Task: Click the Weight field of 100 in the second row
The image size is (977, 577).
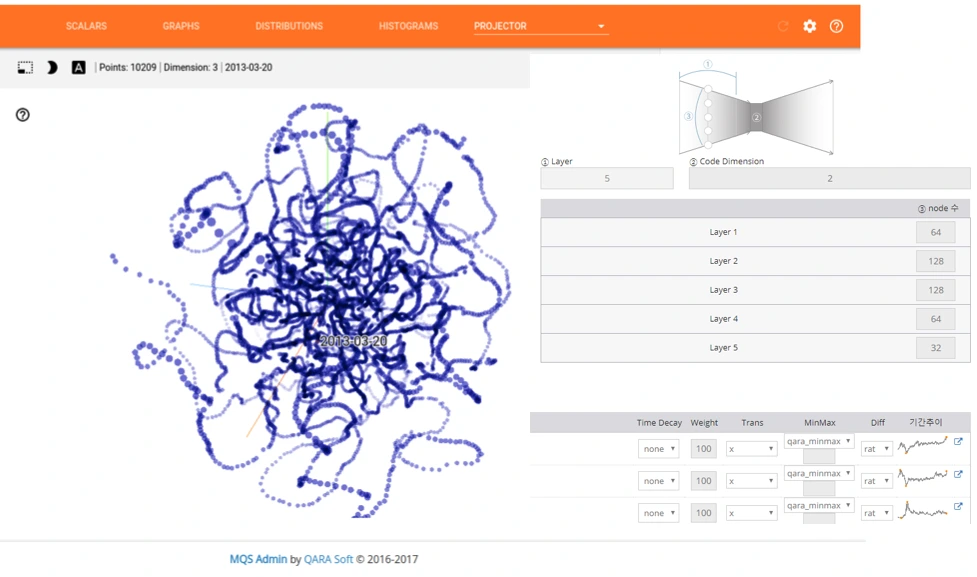Action: coord(703,481)
